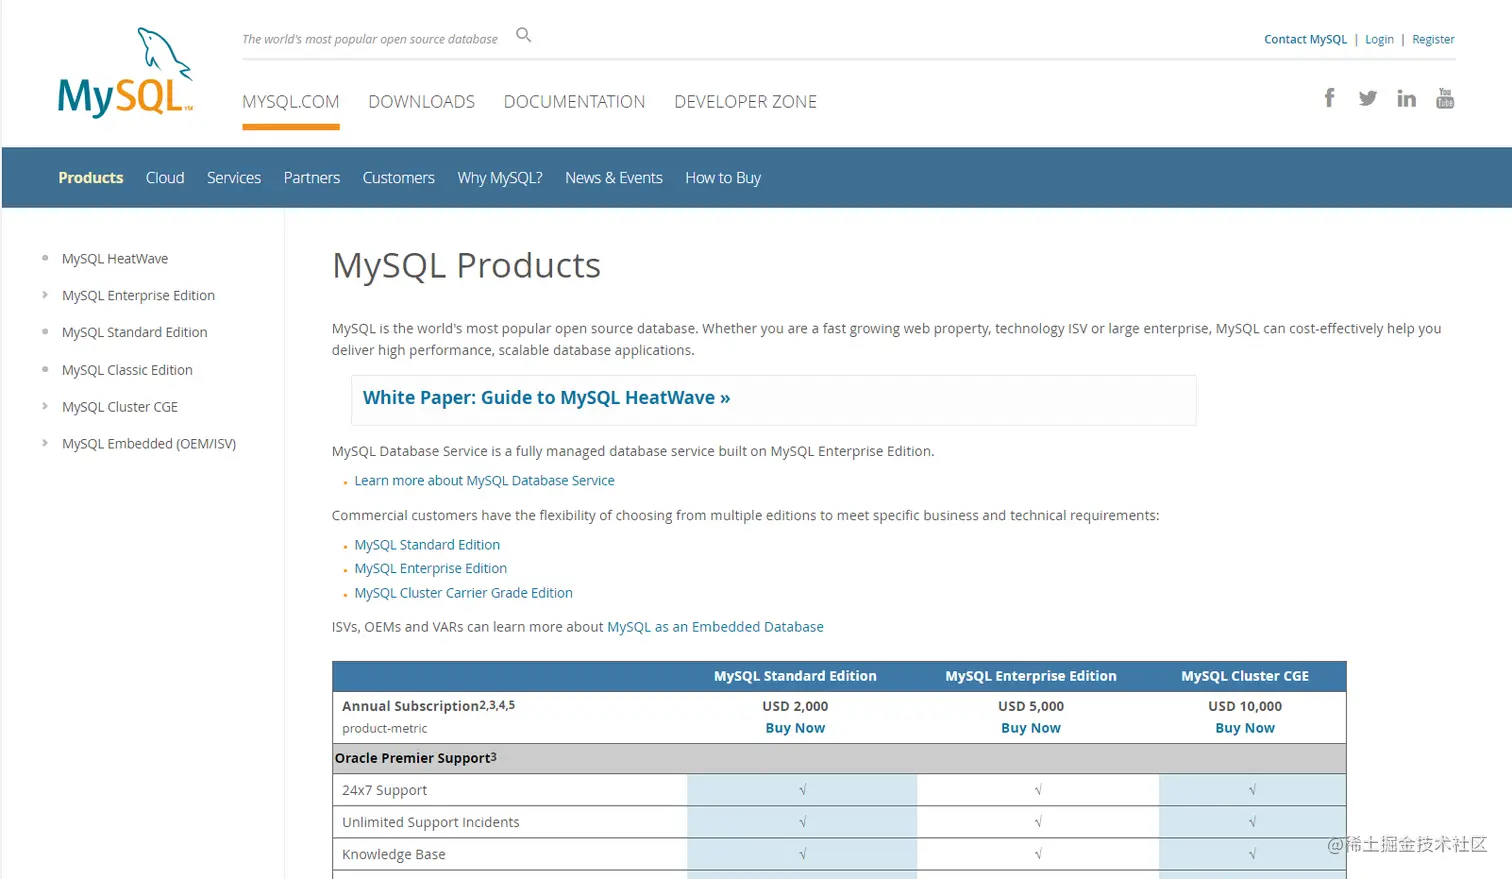The height and width of the screenshot is (879, 1512).
Task: Open MySQL Facebook page icon
Action: tap(1329, 97)
